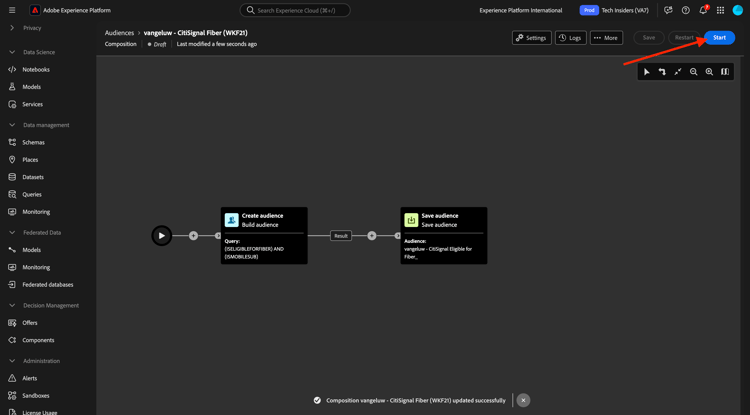
Task: Click the Save button
Action: point(649,38)
